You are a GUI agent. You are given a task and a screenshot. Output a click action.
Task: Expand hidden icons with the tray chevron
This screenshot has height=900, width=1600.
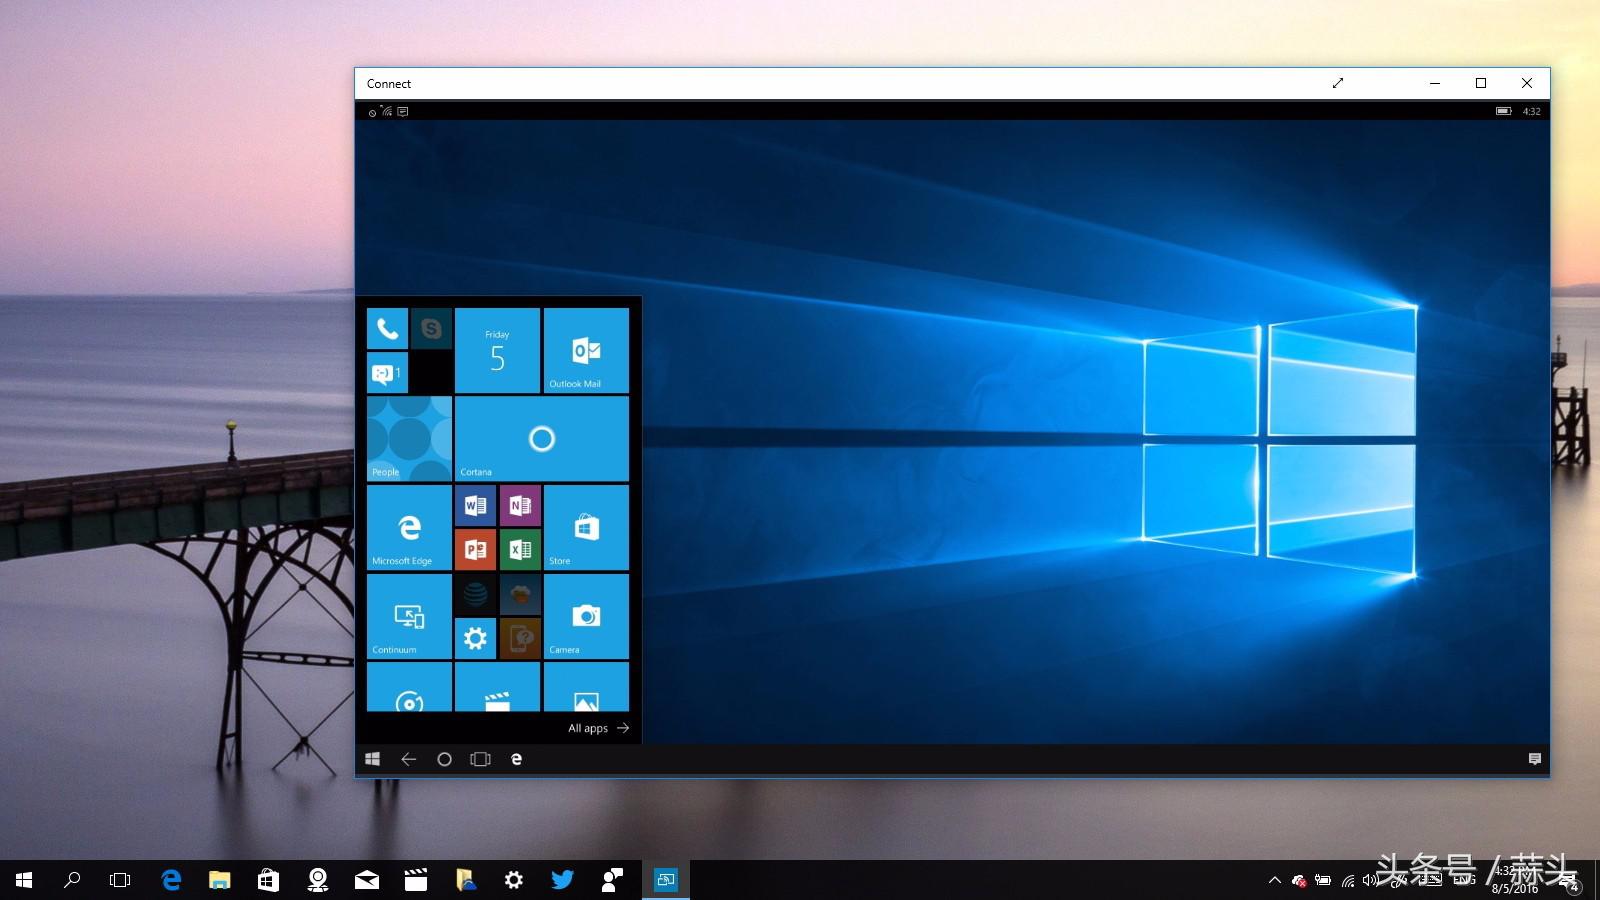pyautogui.click(x=1275, y=880)
